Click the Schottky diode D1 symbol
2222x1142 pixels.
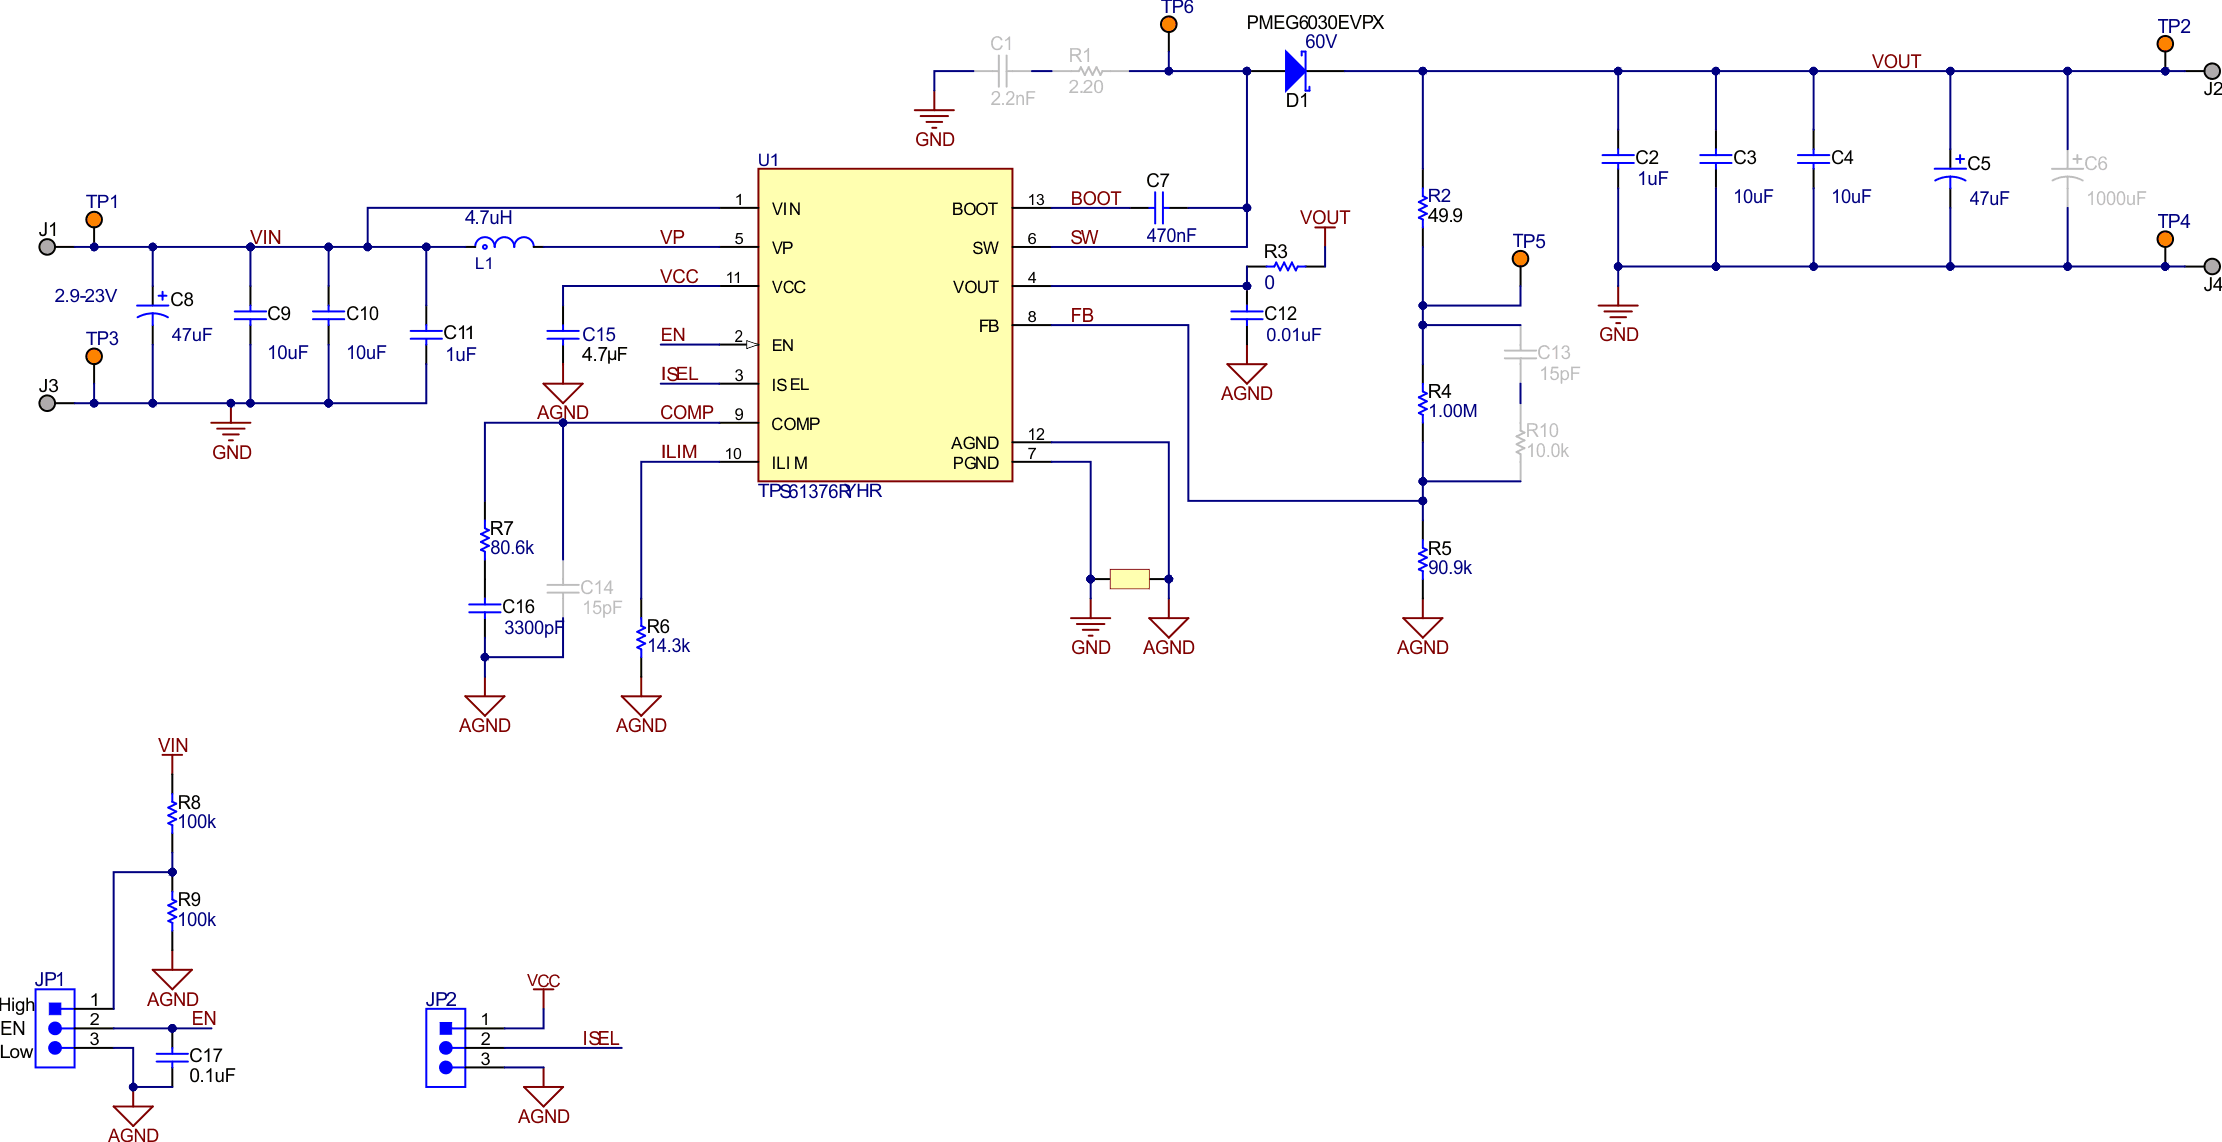(x=1295, y=71)
